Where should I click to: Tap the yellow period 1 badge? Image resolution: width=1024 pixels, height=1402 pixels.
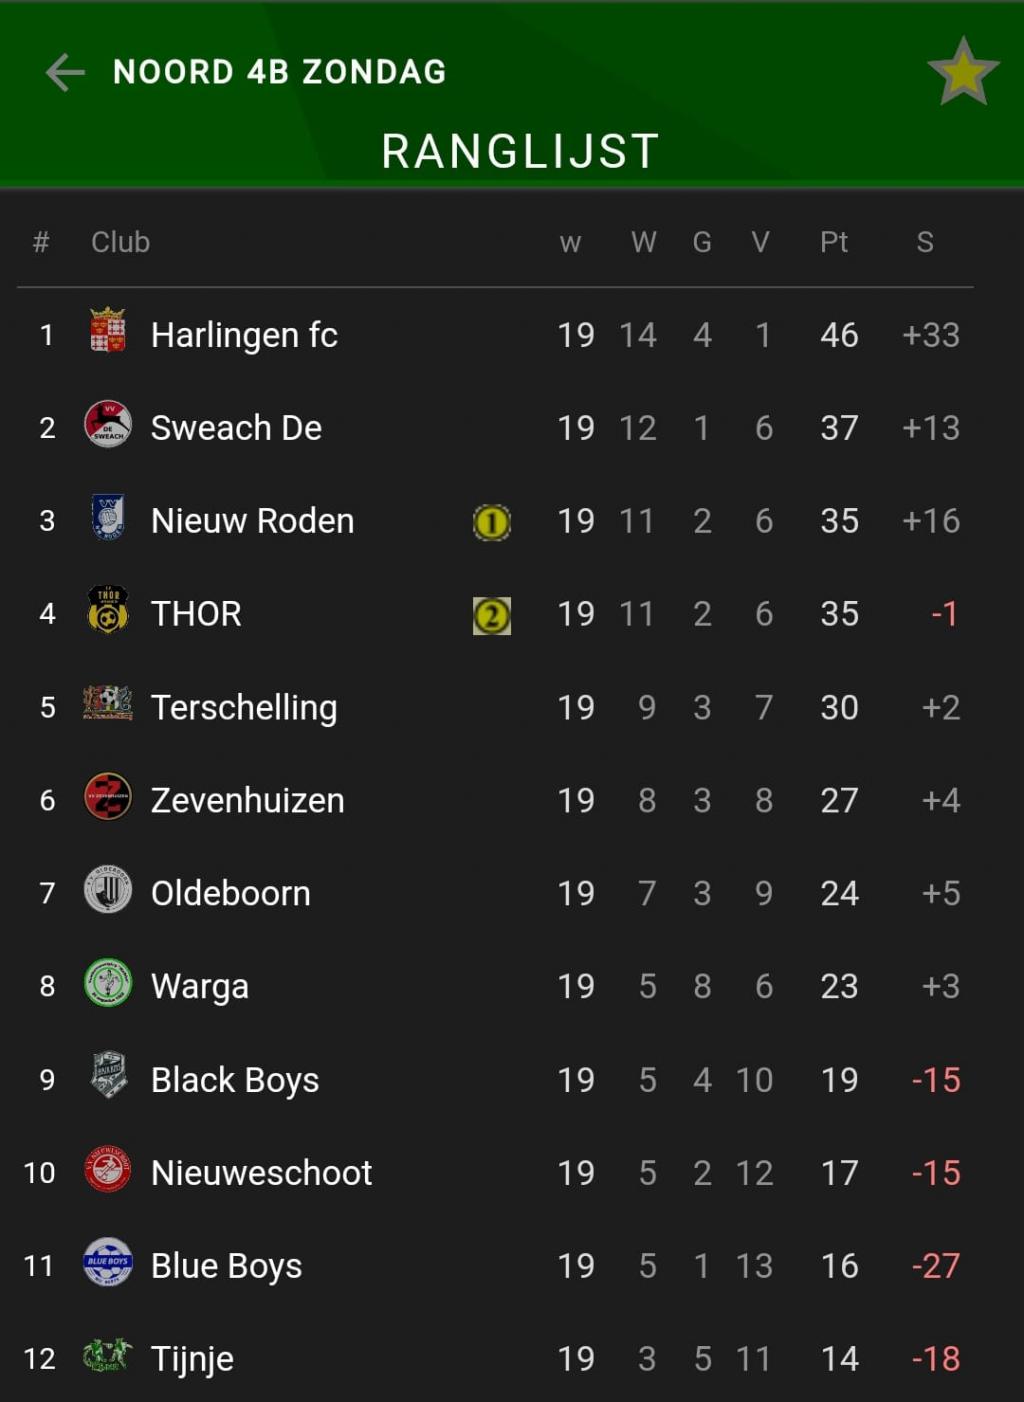point(491,522)
